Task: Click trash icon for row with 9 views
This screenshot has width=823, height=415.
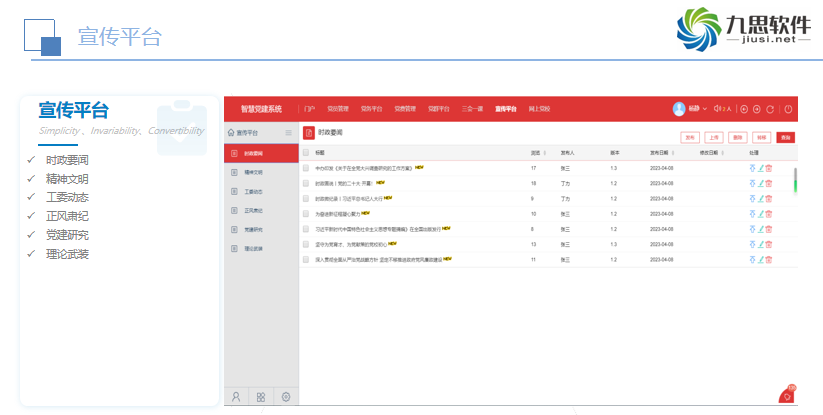Action: tap(769, 199)
